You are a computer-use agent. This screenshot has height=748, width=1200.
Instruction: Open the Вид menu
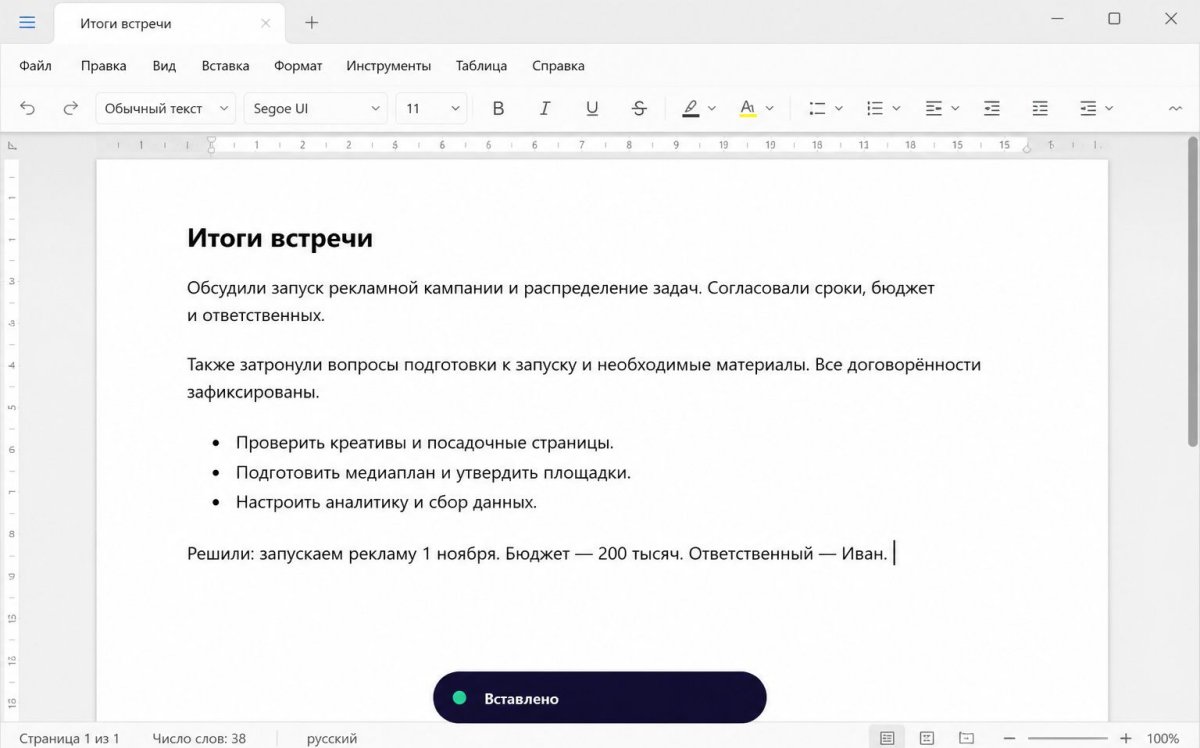(164, 66)
